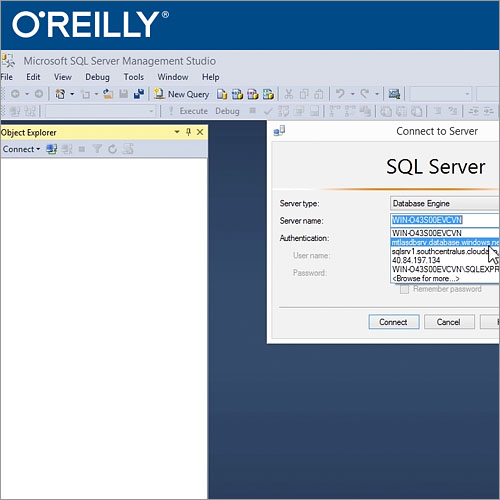Click the Uncomment Selected Lines icon
500x500 pixels.
click(453, 111)
